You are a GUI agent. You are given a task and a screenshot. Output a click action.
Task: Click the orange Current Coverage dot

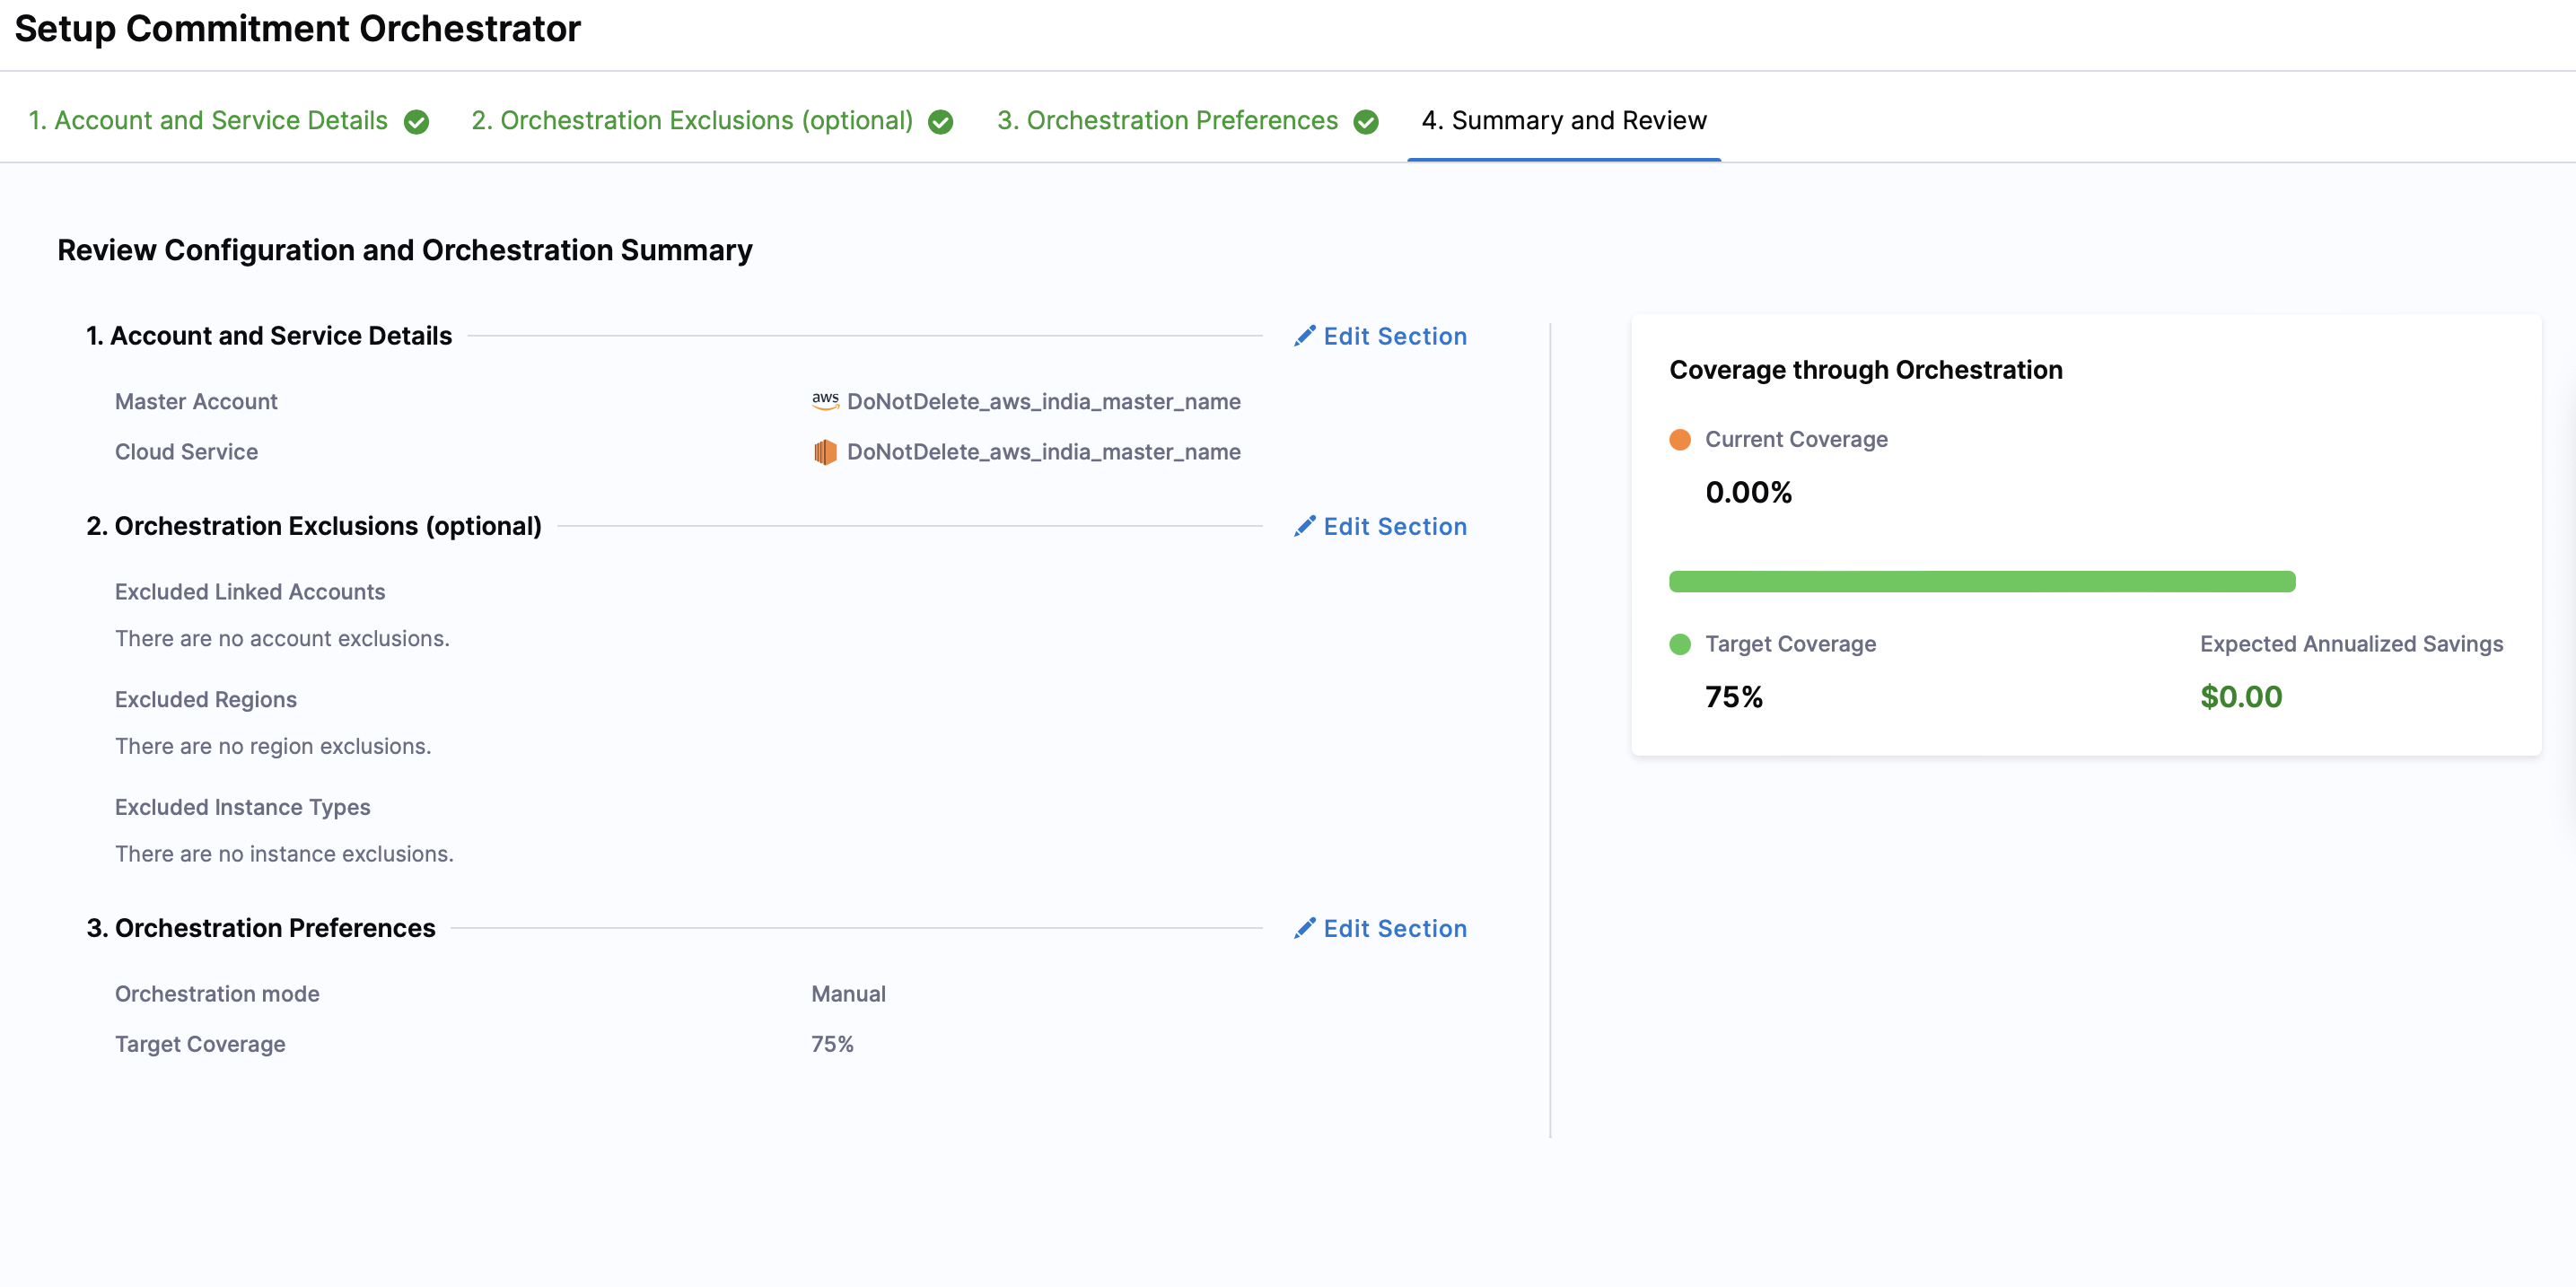(1680, 440)
